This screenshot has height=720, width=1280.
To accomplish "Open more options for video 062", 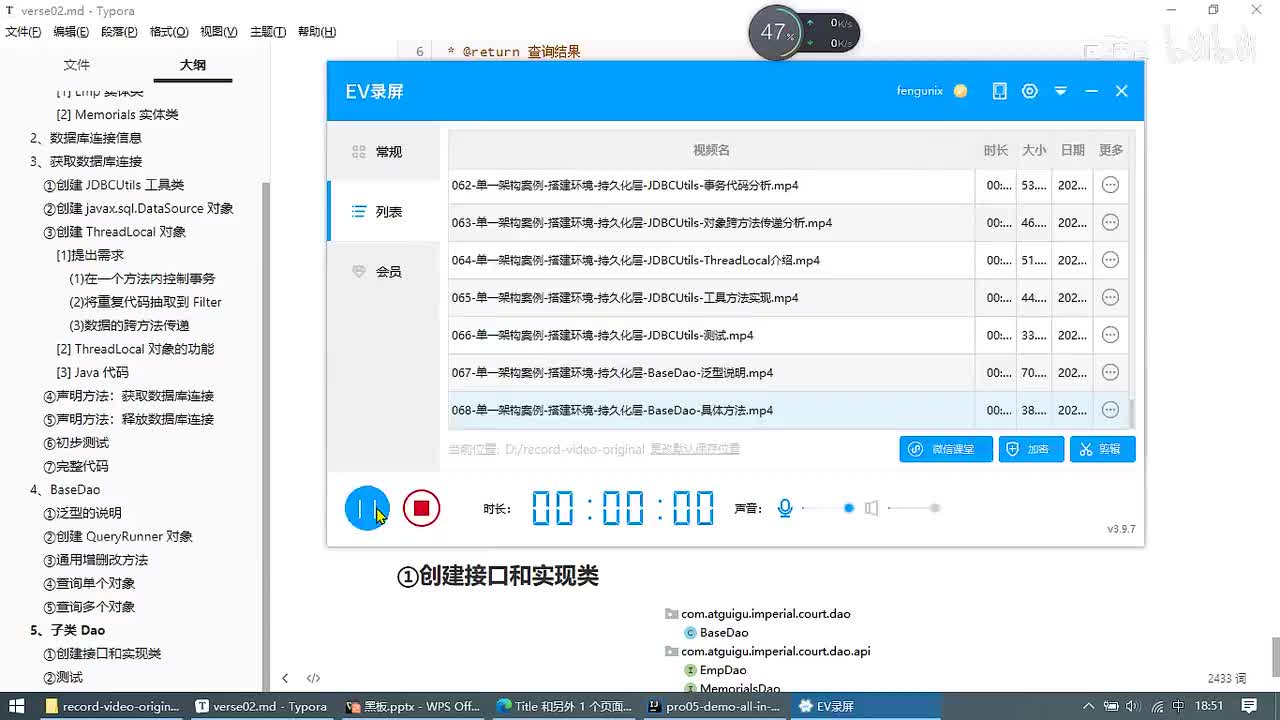I will point(1110,185).
